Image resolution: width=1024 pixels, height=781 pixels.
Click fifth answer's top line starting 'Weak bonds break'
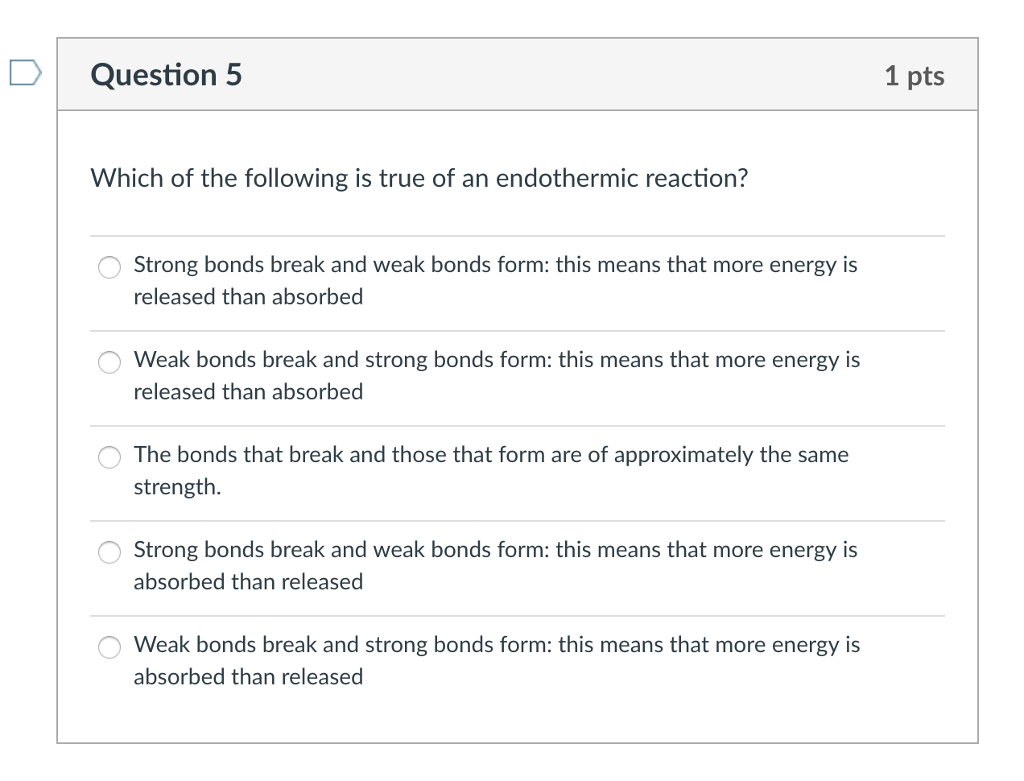tap(496, 645)
